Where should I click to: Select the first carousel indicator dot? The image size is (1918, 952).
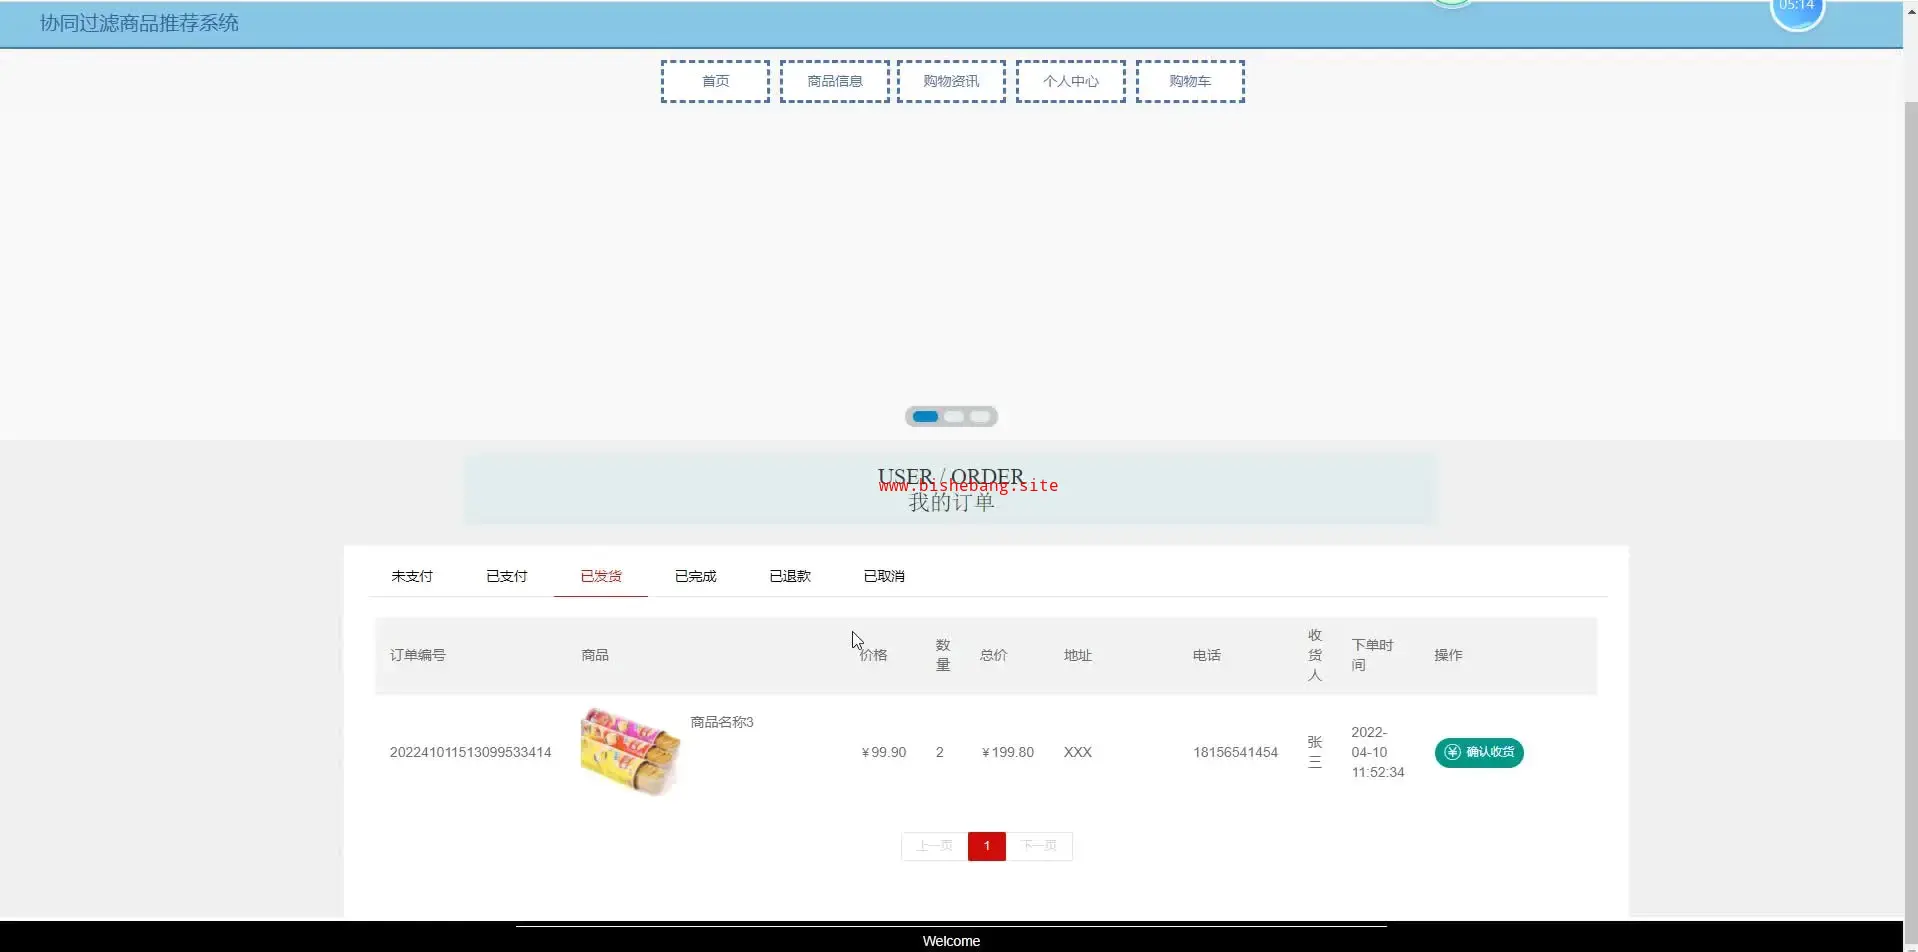coord(925,416)
